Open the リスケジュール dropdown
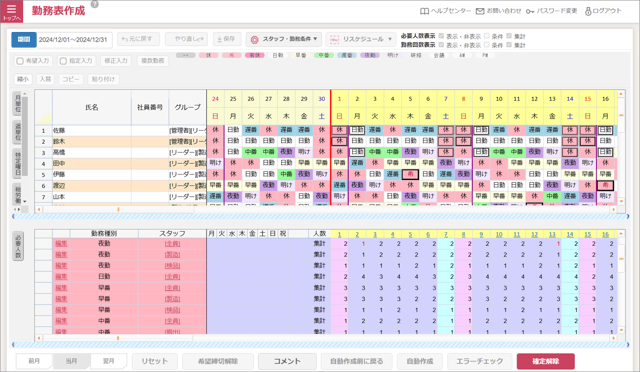 361,39
